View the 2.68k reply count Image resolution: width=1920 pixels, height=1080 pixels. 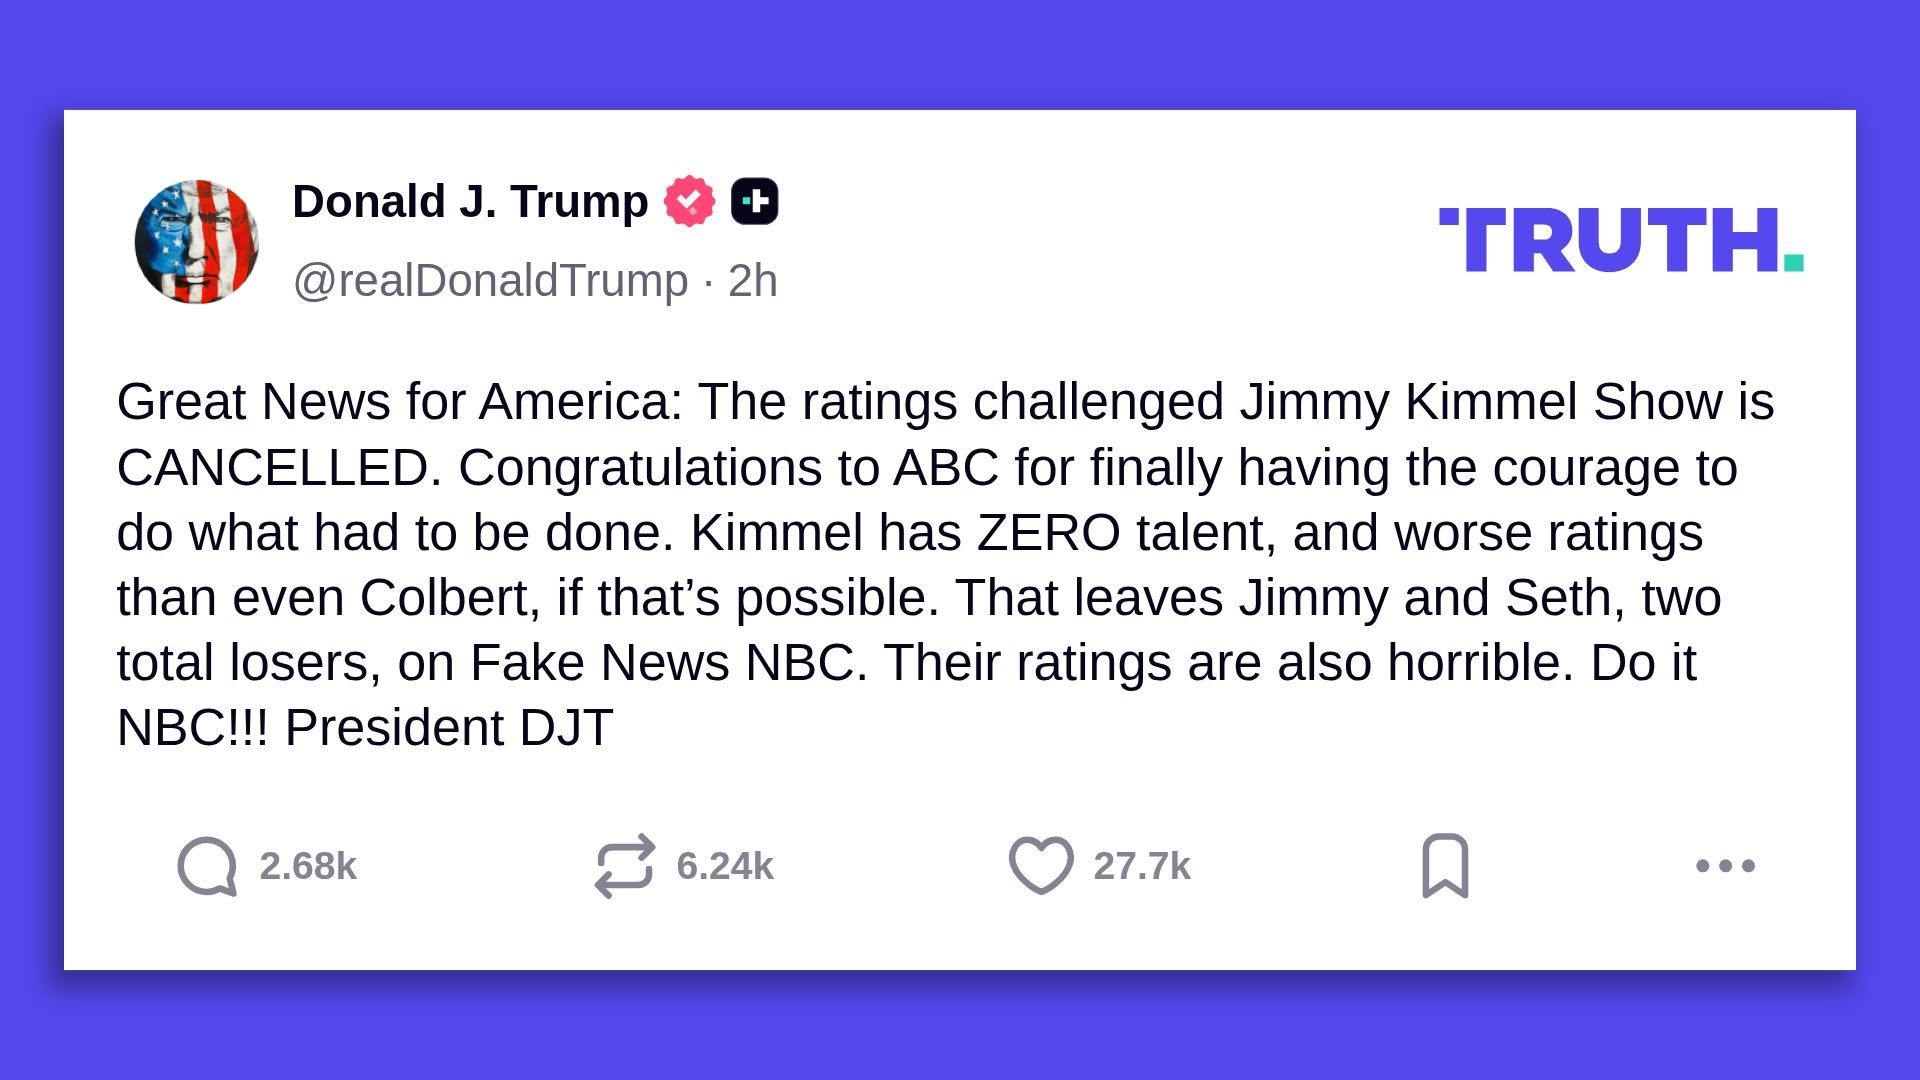click(309, 866)
